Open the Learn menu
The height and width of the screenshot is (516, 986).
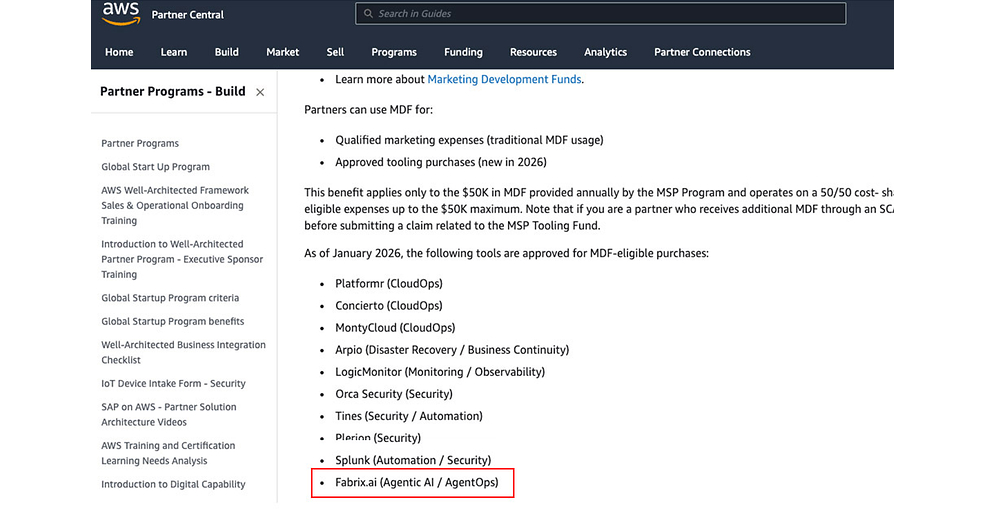(174, 52)
